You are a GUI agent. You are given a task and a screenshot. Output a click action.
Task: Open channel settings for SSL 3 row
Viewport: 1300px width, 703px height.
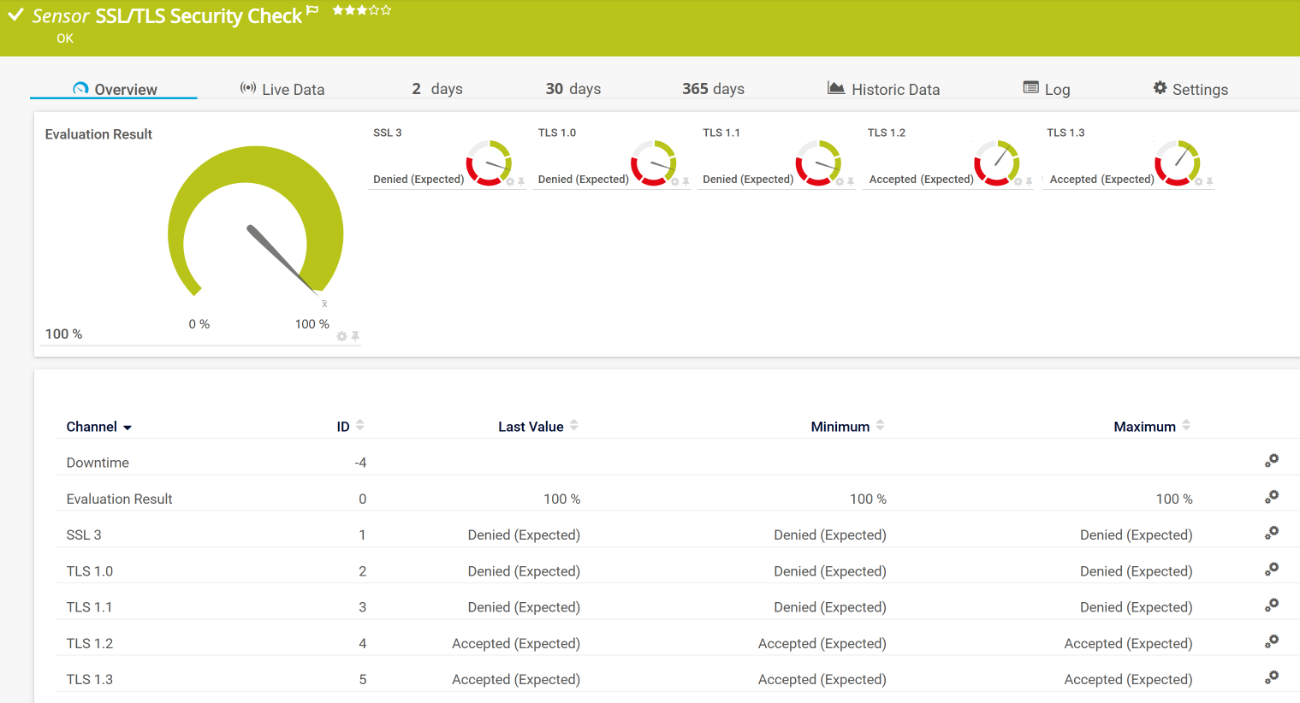click(x=1271, y=533)
